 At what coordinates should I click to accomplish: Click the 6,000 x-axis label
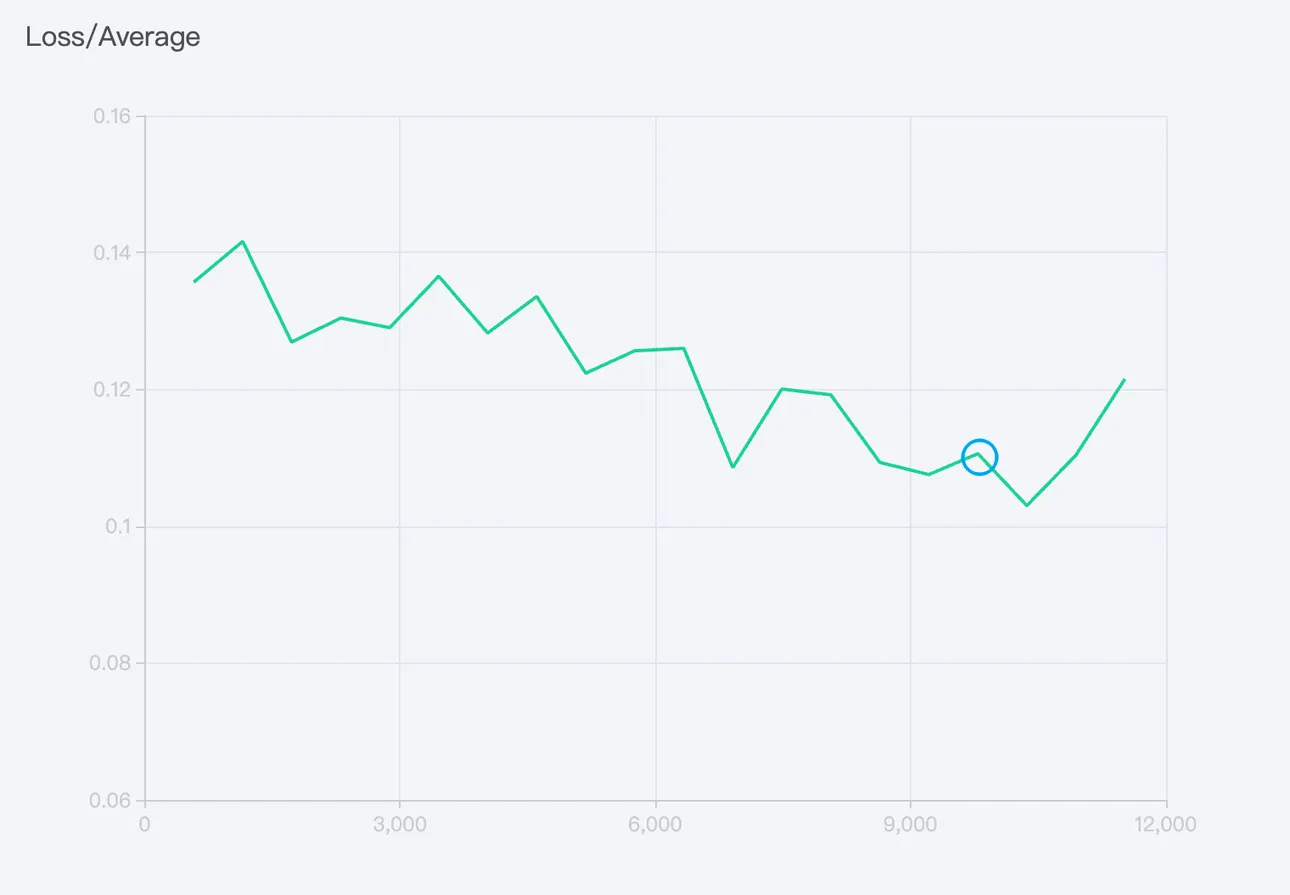(655, 825)
